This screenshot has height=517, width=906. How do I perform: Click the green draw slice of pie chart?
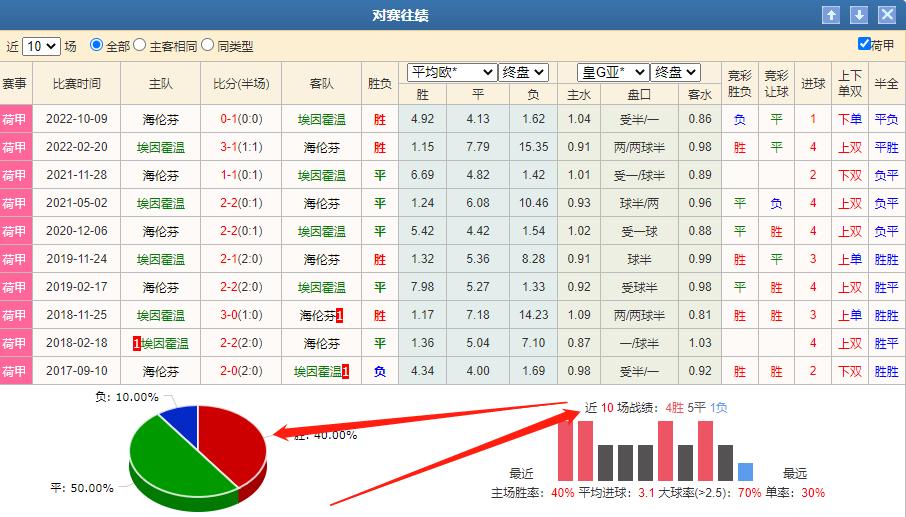[x=173, y=462]
